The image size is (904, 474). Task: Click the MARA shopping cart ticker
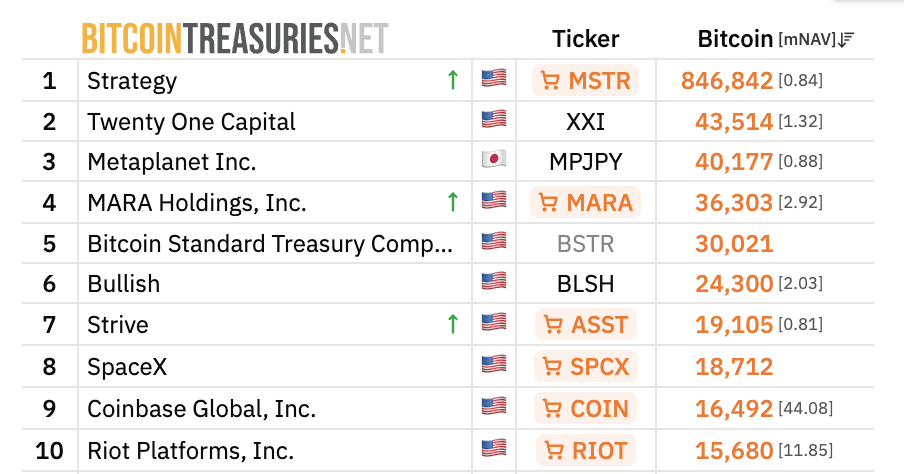tap(585, 202)
